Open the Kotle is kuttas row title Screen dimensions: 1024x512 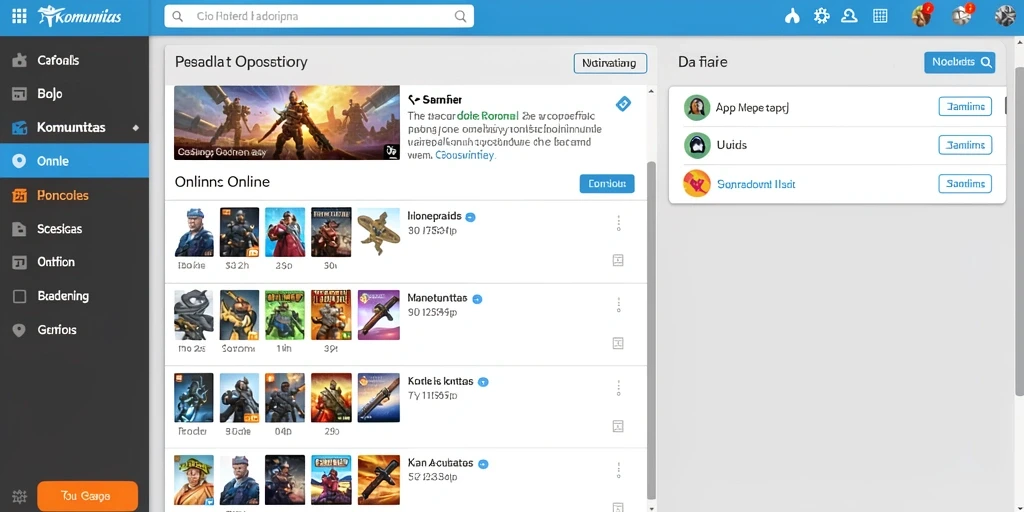pyautogui.click(x=441, y=380)
